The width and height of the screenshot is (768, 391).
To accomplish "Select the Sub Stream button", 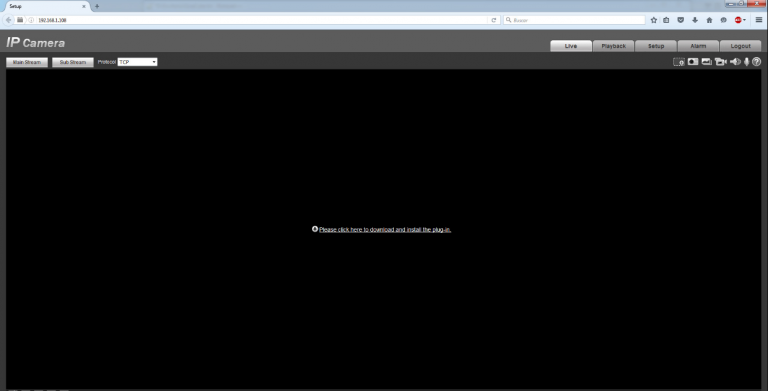I will pos(72,62).
